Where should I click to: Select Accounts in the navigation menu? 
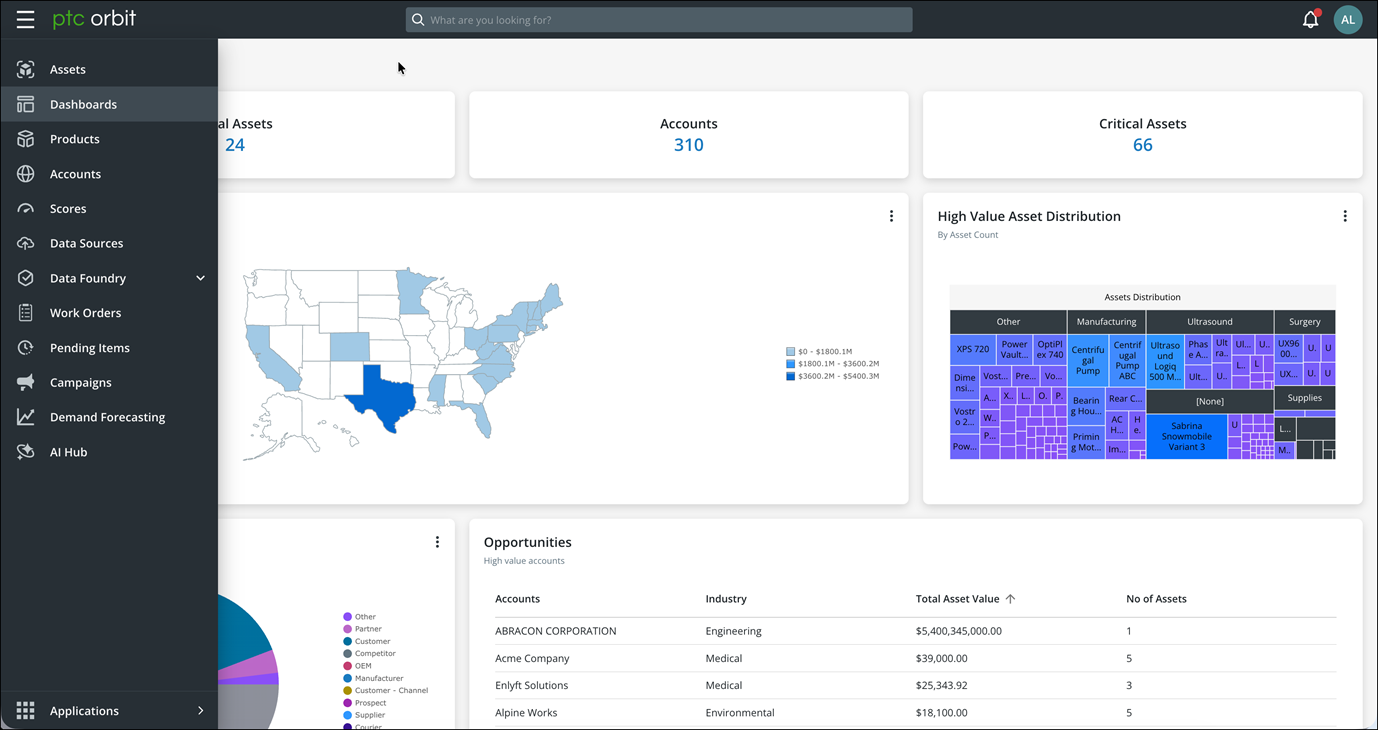[109, 174]
